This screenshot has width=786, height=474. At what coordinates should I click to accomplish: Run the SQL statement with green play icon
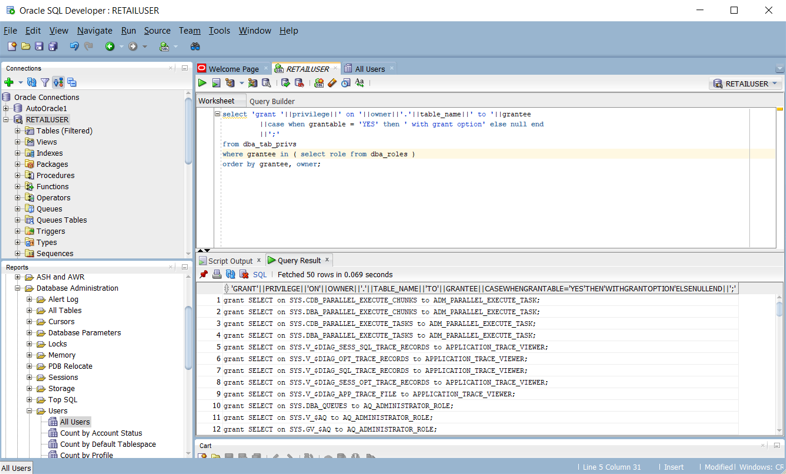(x=202, y=84)
